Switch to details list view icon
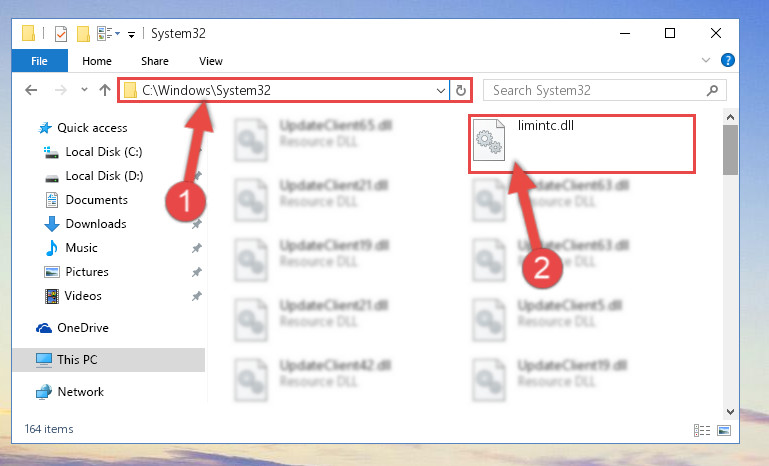Viewport: 769px width, 466px height. [x=702, y=431]
